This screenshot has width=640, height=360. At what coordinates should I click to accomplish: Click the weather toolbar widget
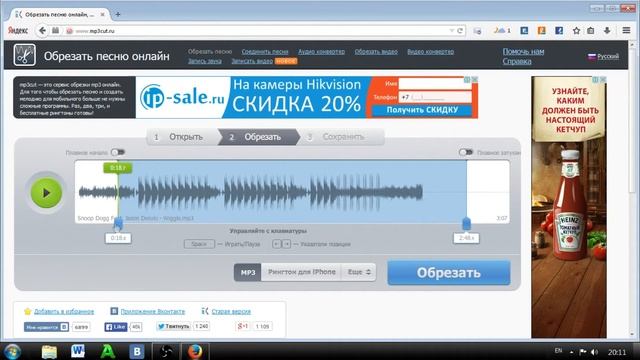[x=502, y=31]
